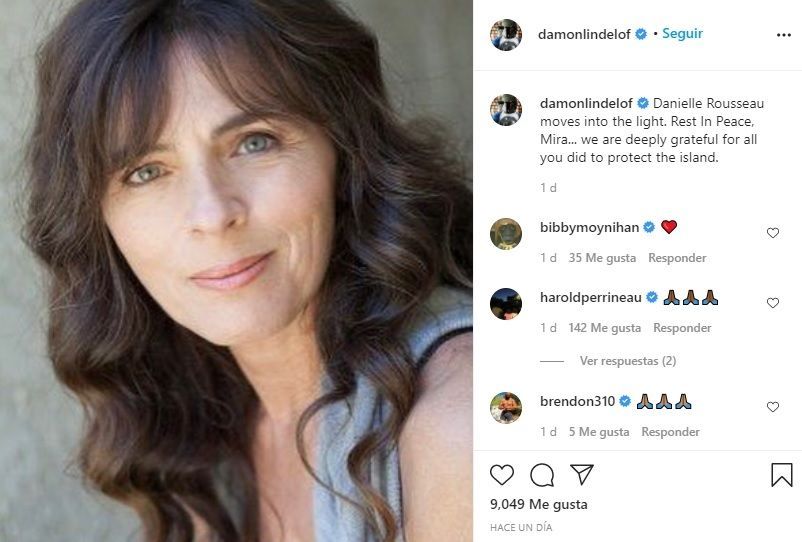Like haroldperrineau's praying hands comment

[772, 303]
